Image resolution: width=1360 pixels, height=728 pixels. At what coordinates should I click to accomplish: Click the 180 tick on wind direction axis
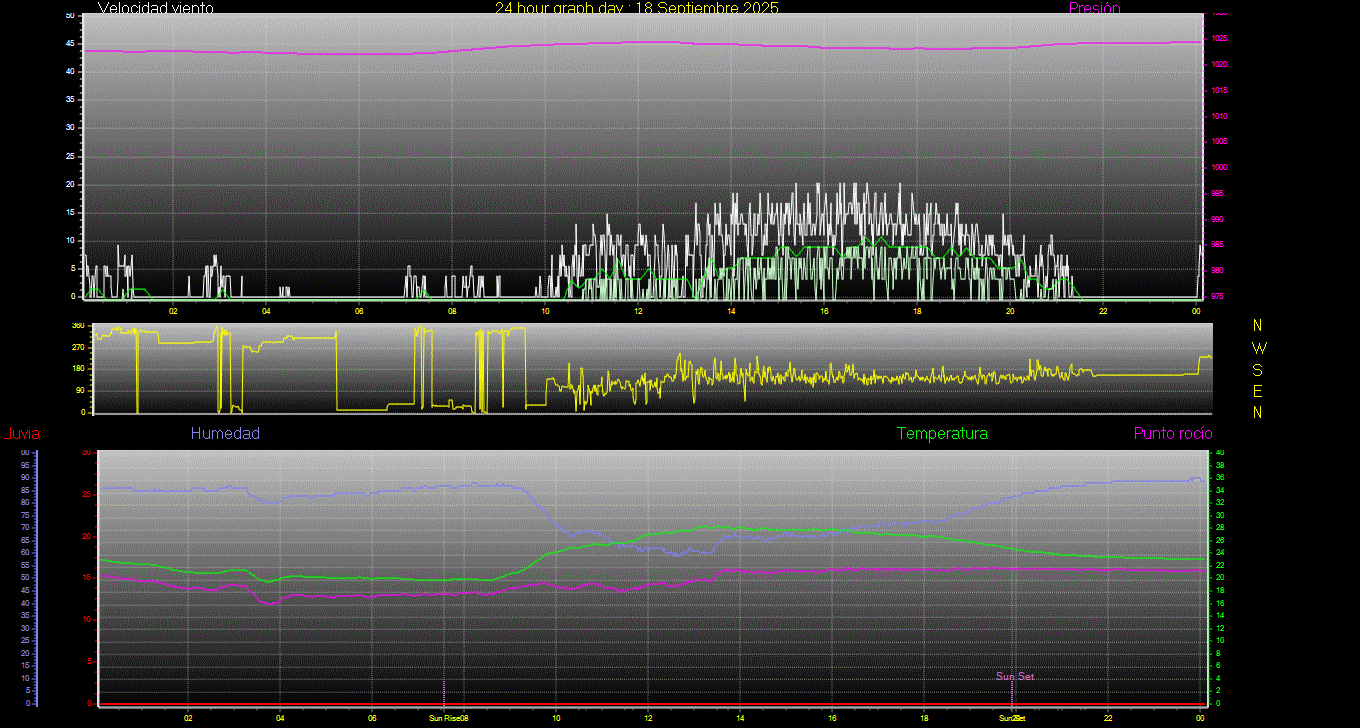78,369
